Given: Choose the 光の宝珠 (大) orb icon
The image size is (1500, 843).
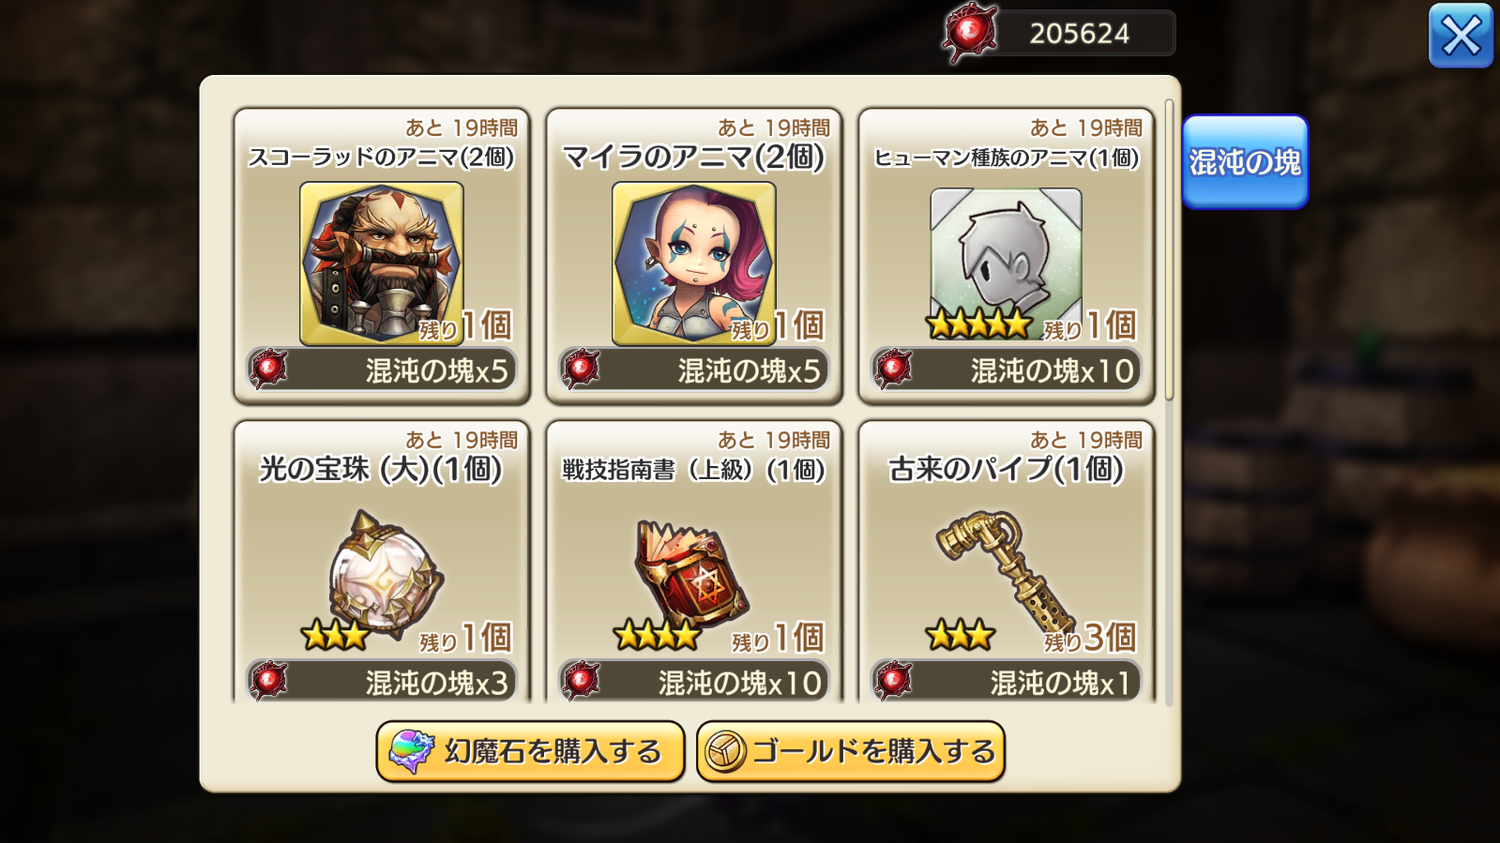Looking at the screenshot, I should [385, 574].
